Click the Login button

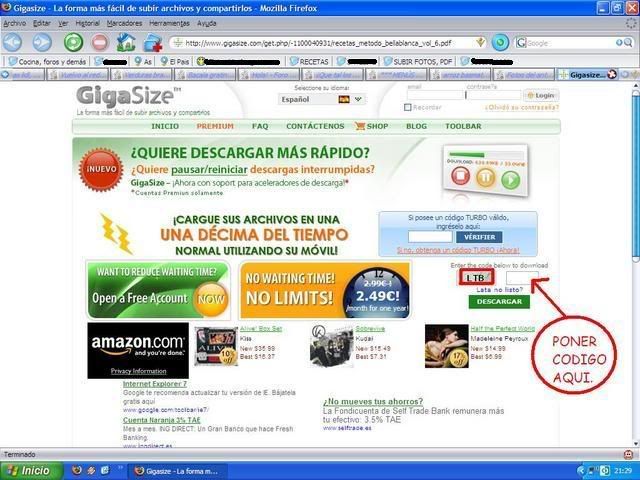coord(541,96)
